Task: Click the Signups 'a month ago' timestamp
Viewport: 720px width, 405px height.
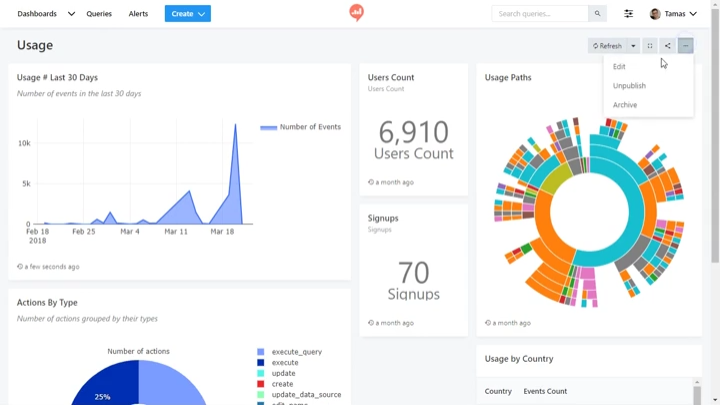Action: tap(391, 323)
